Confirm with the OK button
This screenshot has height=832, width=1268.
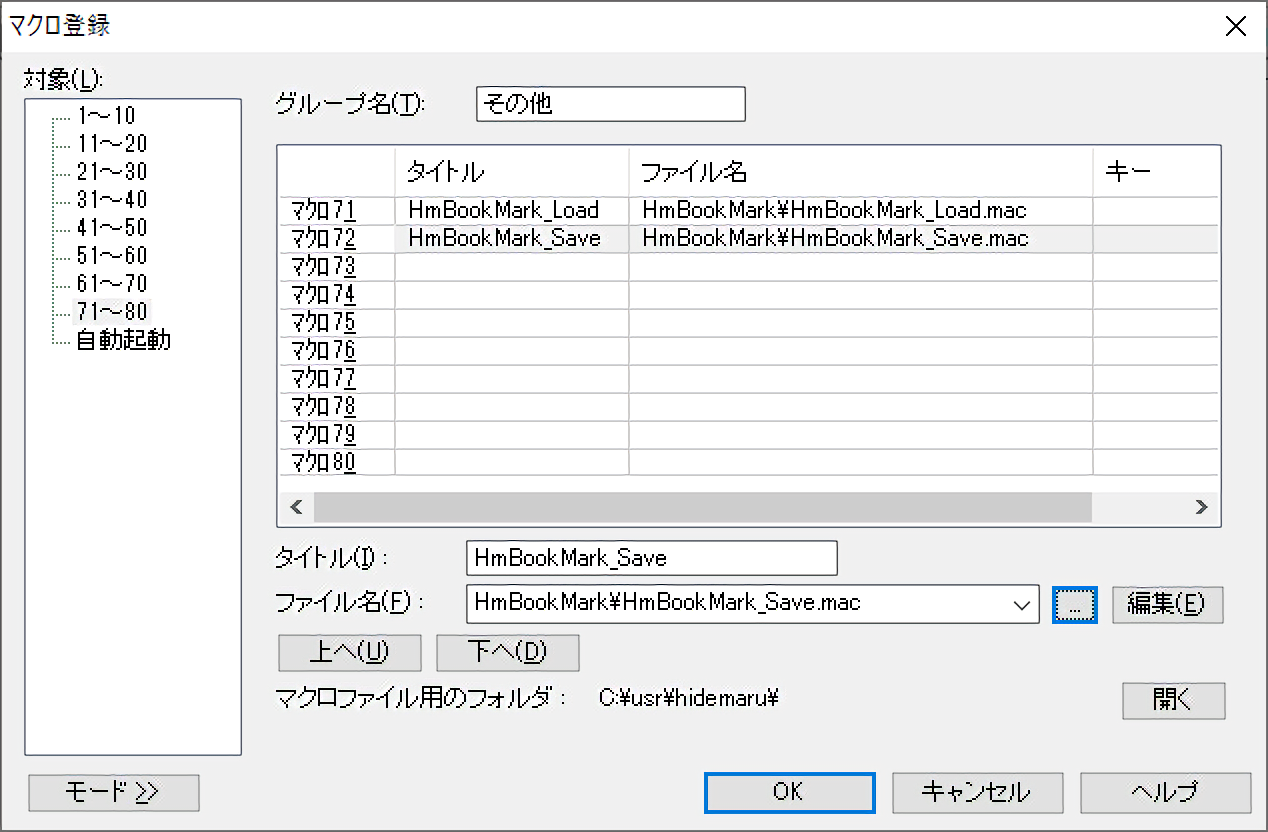[x=789, y=792]
